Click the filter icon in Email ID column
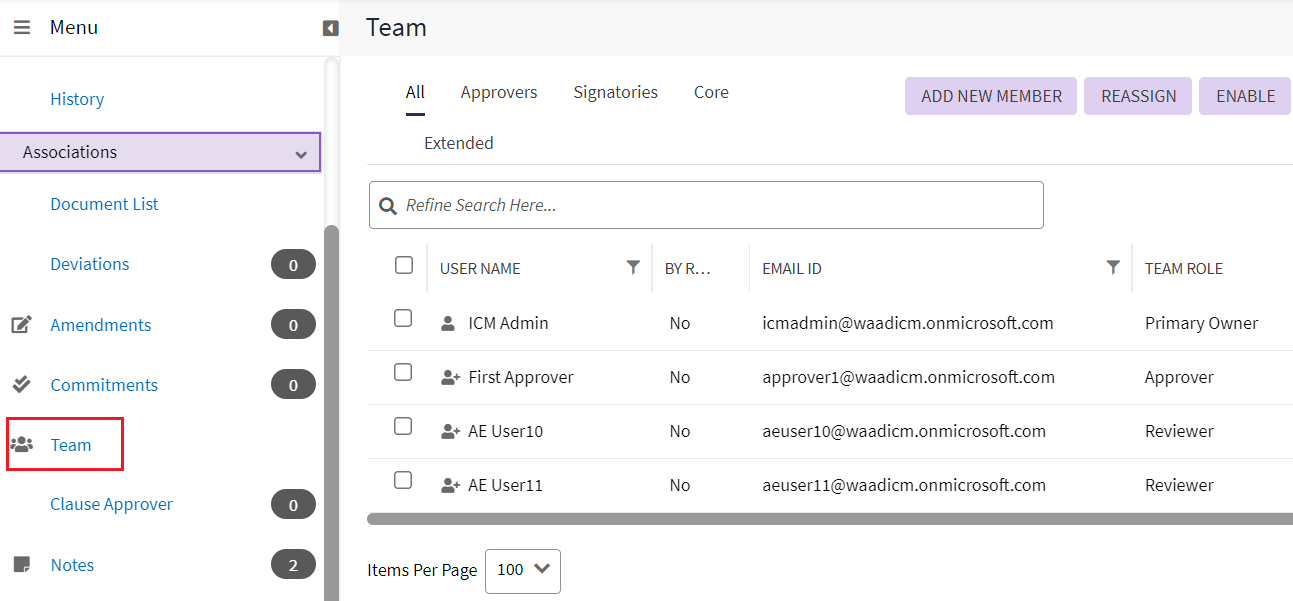Image resolution: width=1293 pixels, height=601 pixels. [1113, 267]
